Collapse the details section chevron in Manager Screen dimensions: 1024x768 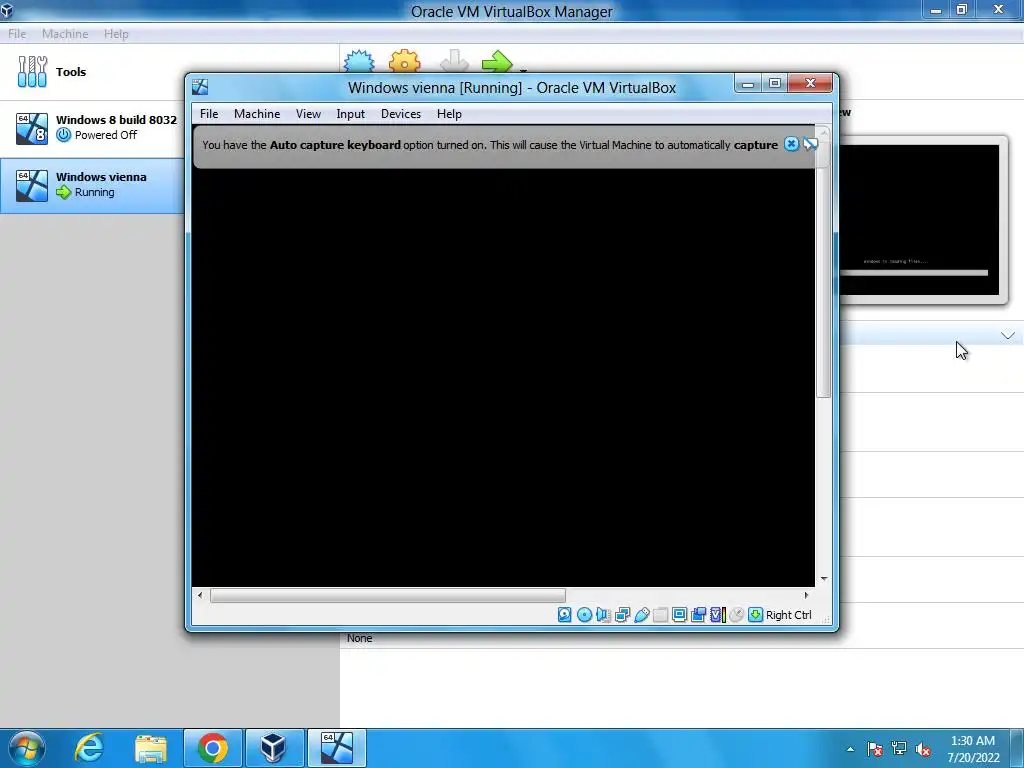[1008, 336]
